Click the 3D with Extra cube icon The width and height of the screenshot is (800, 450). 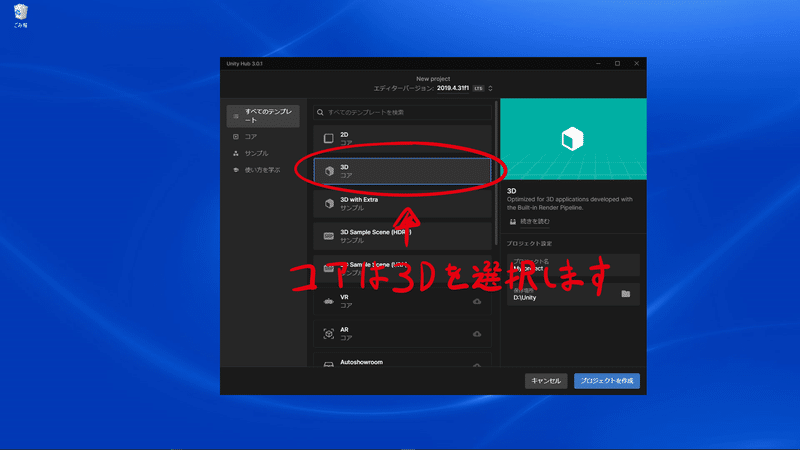pyautogui.click(x=329, y=204)
